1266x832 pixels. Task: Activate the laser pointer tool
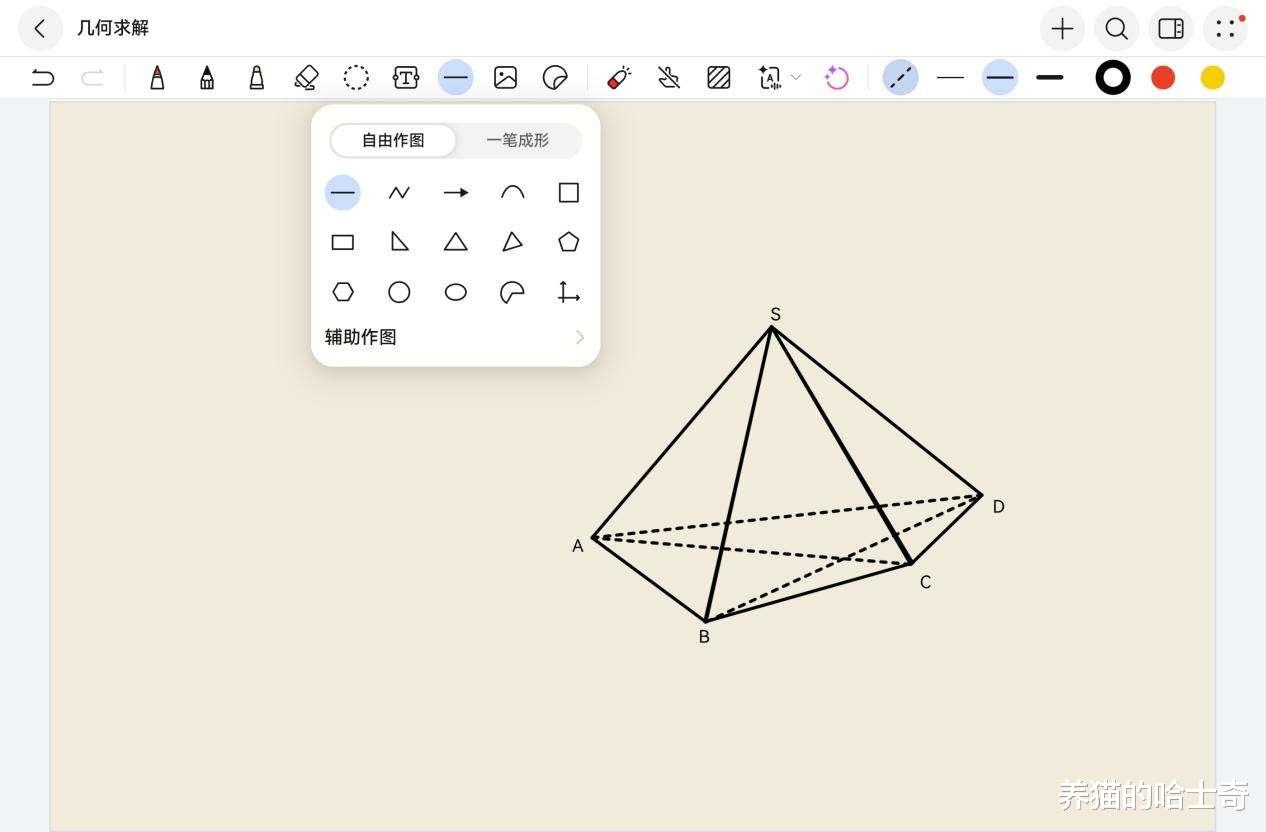pyautogui.click(x=619, y=77)
